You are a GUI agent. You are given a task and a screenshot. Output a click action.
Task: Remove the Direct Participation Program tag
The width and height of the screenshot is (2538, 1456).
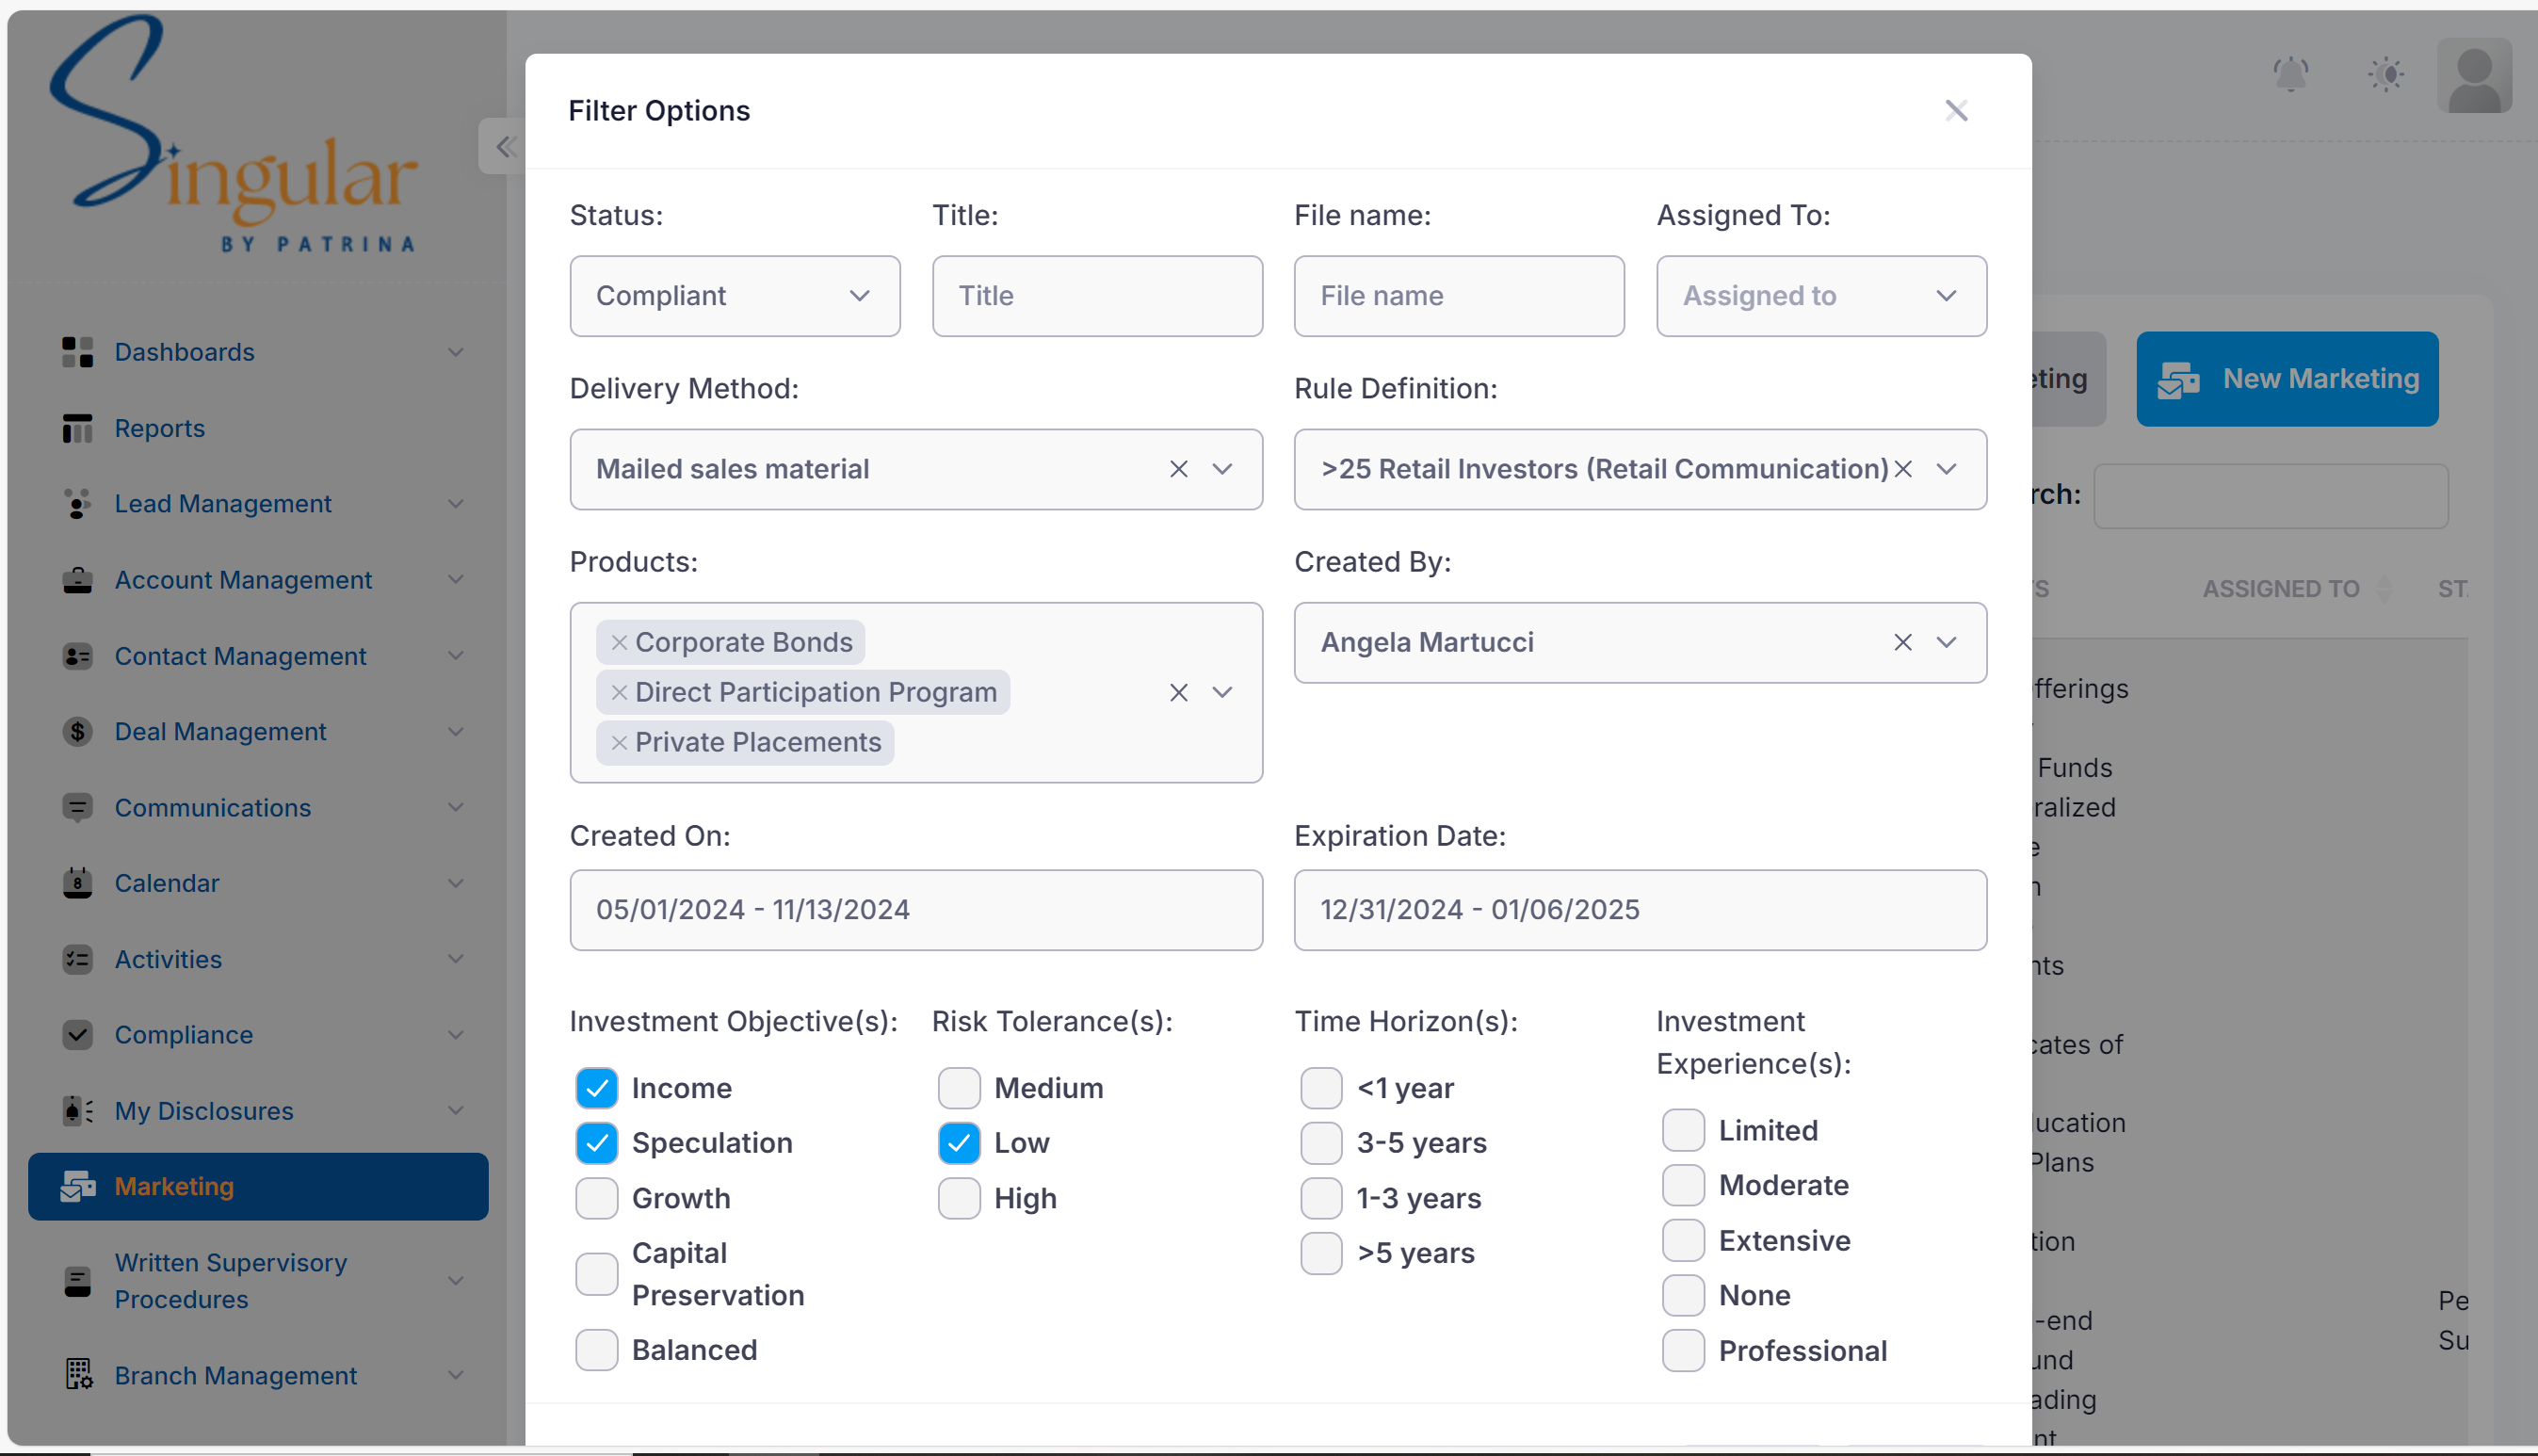coord(619,692)
